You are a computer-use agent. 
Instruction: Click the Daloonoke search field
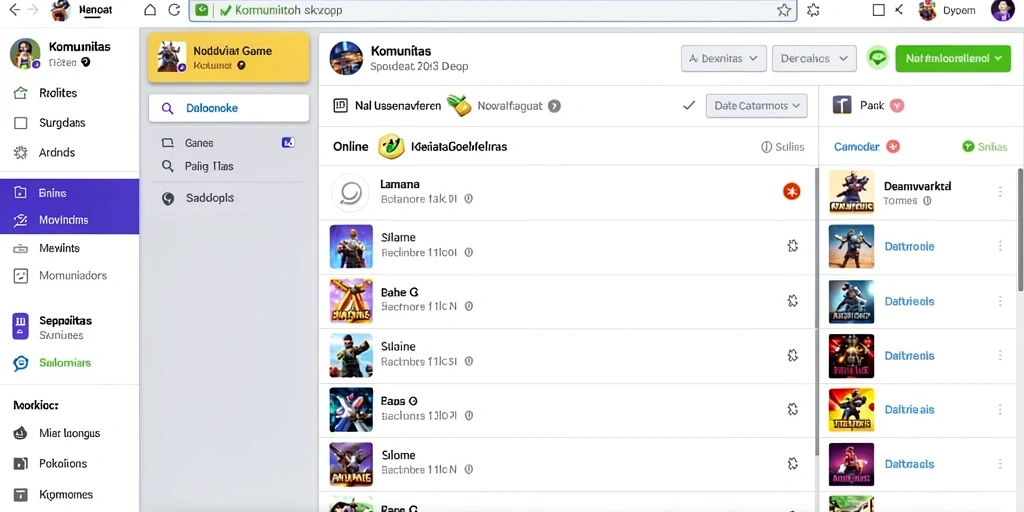(x=229, y=108)
